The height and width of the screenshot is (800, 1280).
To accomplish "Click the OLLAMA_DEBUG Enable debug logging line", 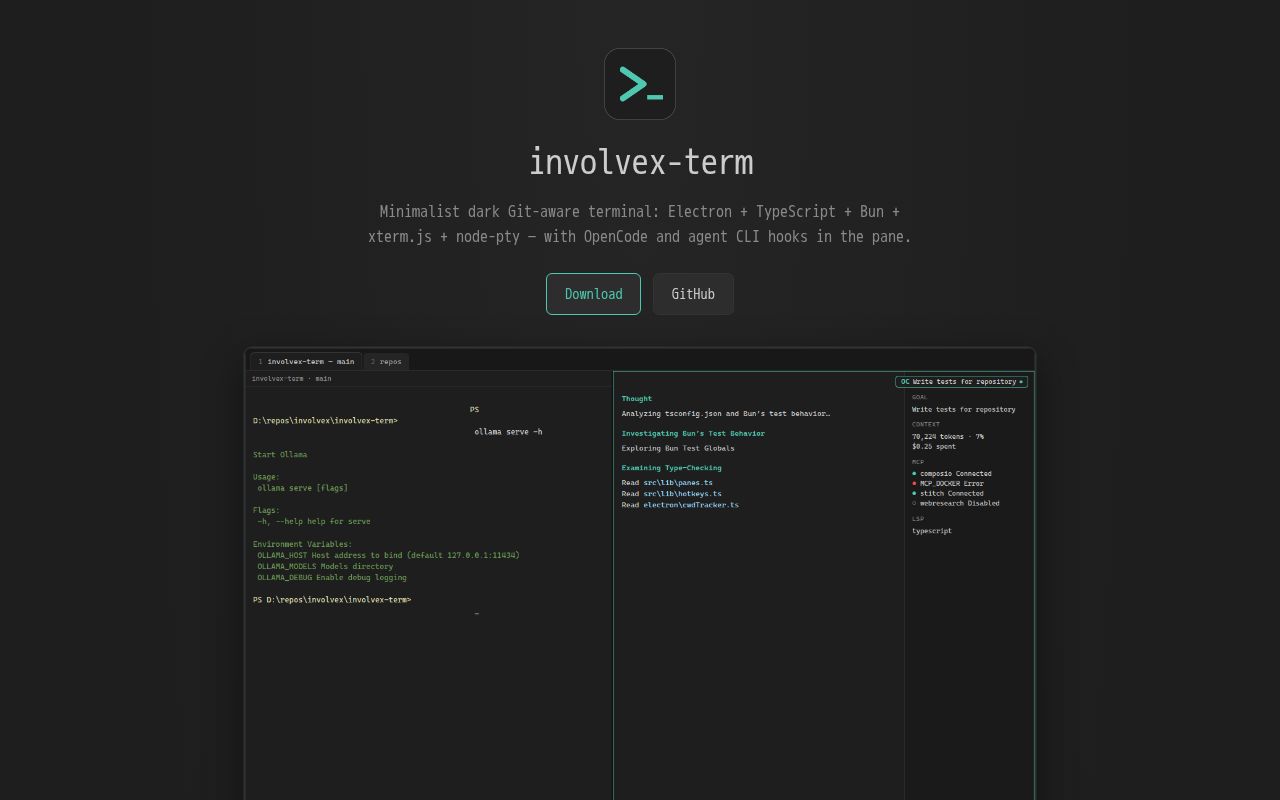I will click(332, 577).
